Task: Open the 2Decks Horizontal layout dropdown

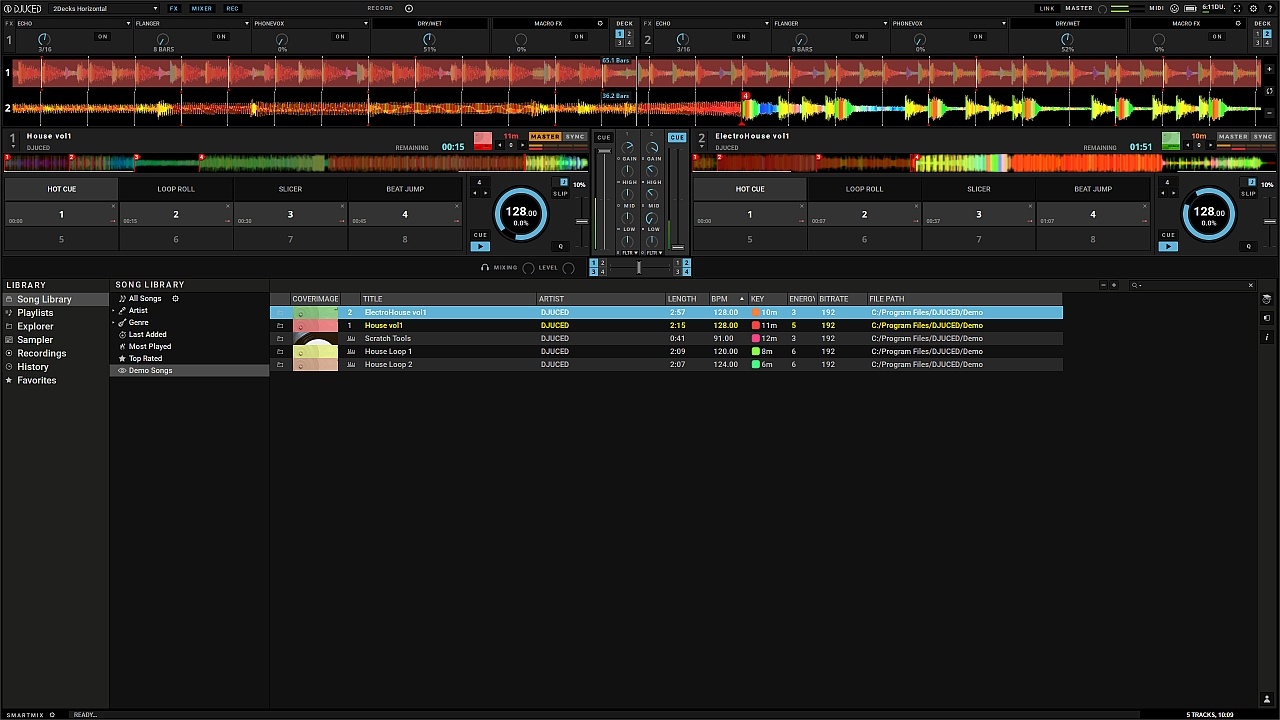Action: click(105, 8)
